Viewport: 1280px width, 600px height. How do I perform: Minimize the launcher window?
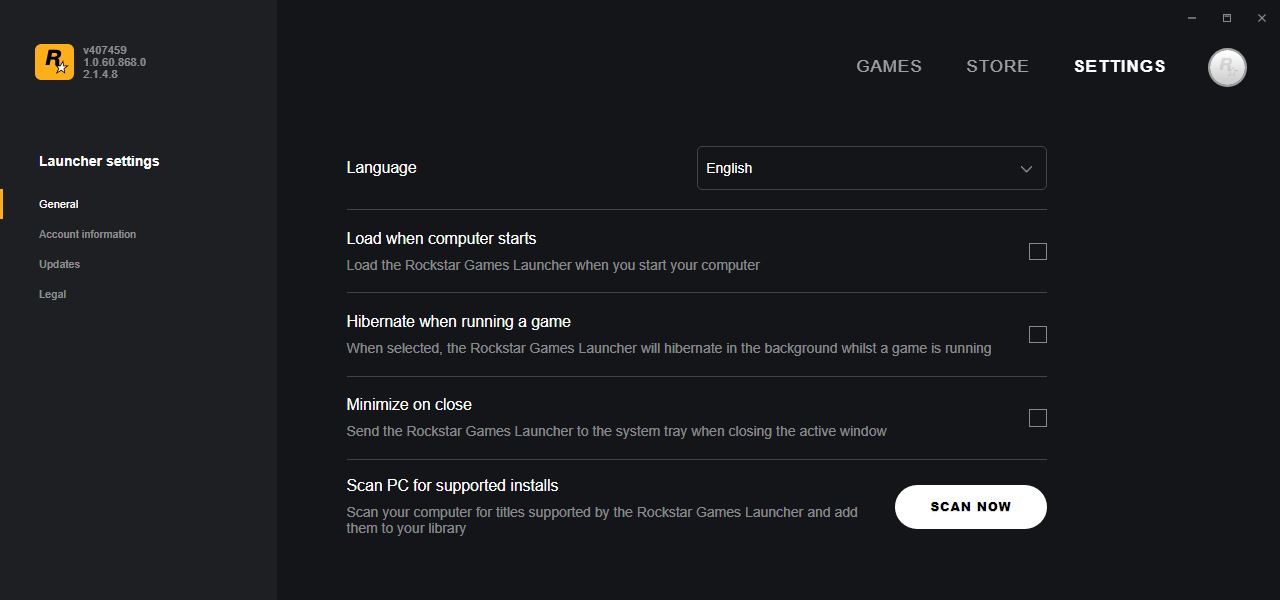(1192, 18)
